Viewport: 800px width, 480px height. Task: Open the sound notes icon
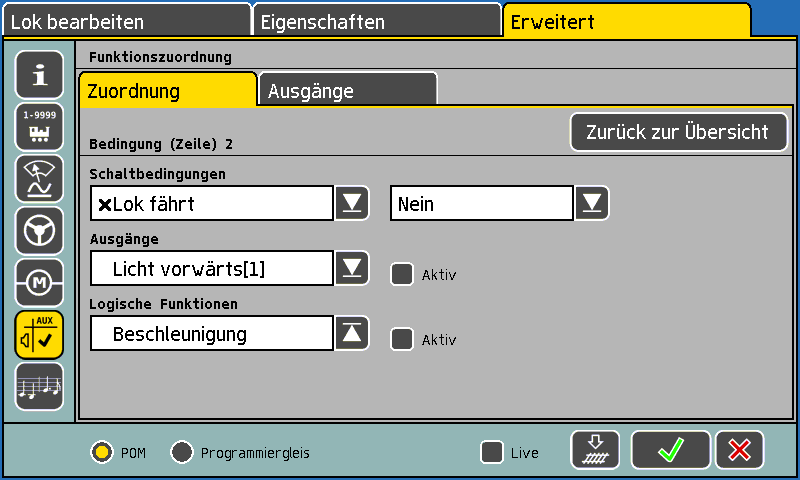click(39, 387)
